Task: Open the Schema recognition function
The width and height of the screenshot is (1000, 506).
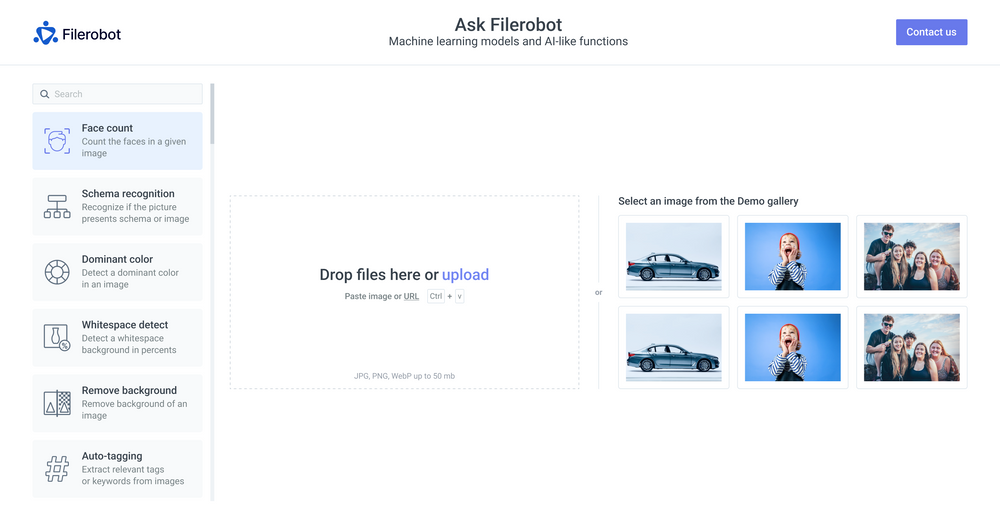Action: (x=128, y=194)
